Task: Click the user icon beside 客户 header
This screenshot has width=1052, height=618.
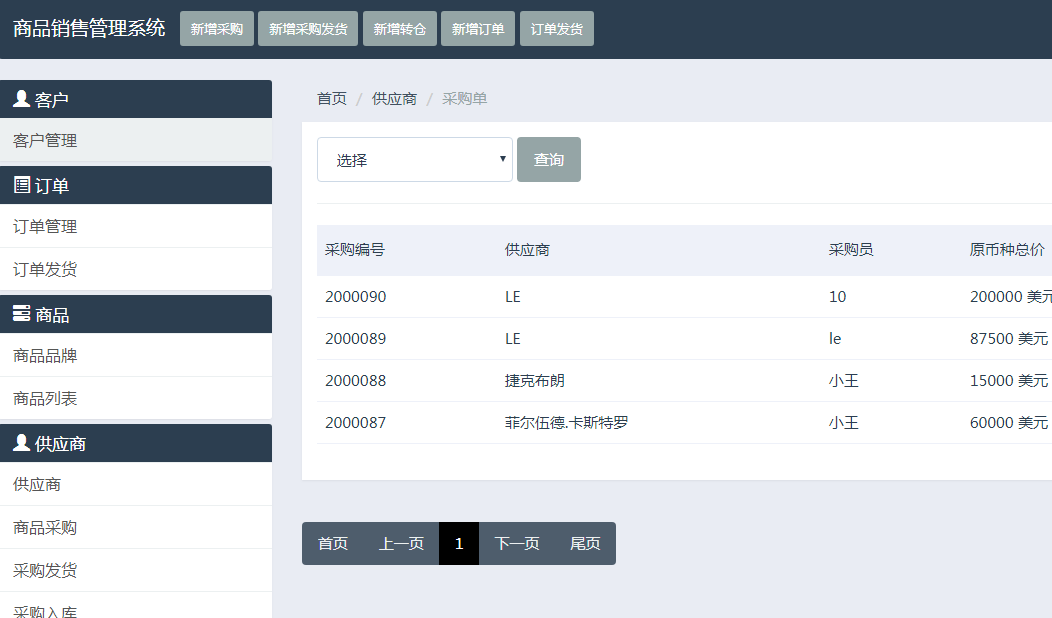Action: pos(21,99)
